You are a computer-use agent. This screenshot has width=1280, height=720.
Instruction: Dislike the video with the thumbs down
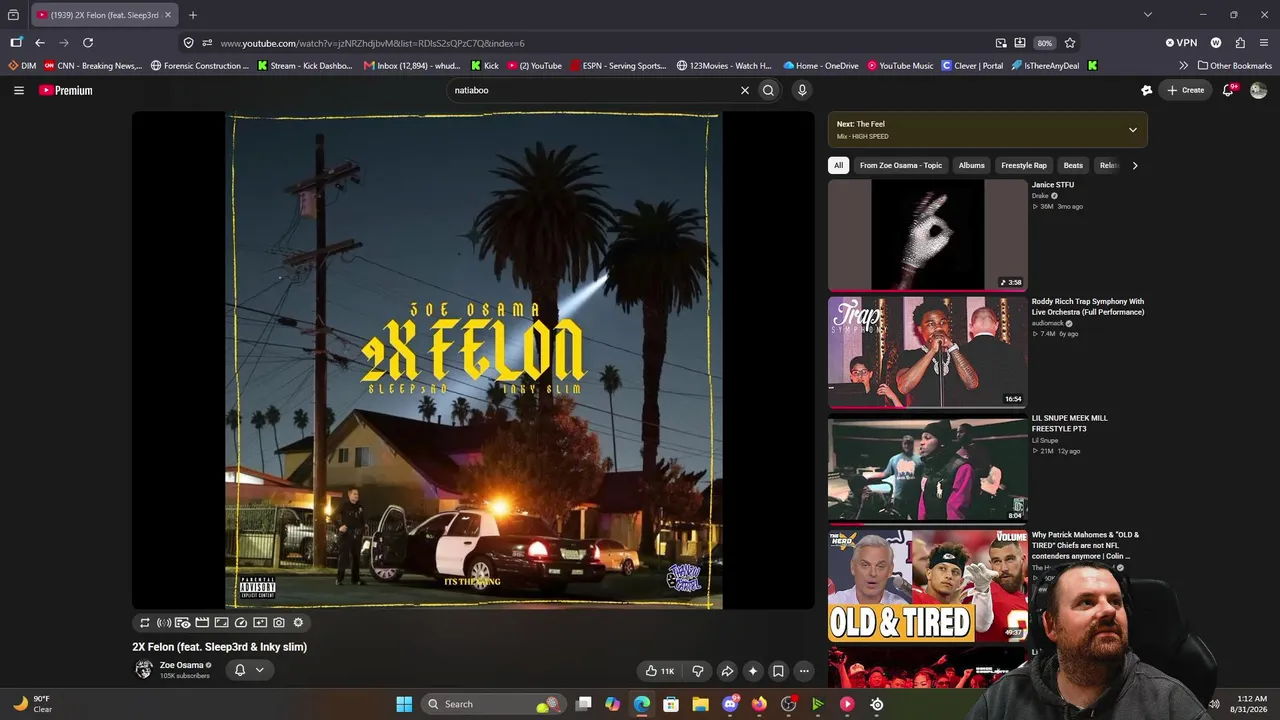click(x=698, y=671)
